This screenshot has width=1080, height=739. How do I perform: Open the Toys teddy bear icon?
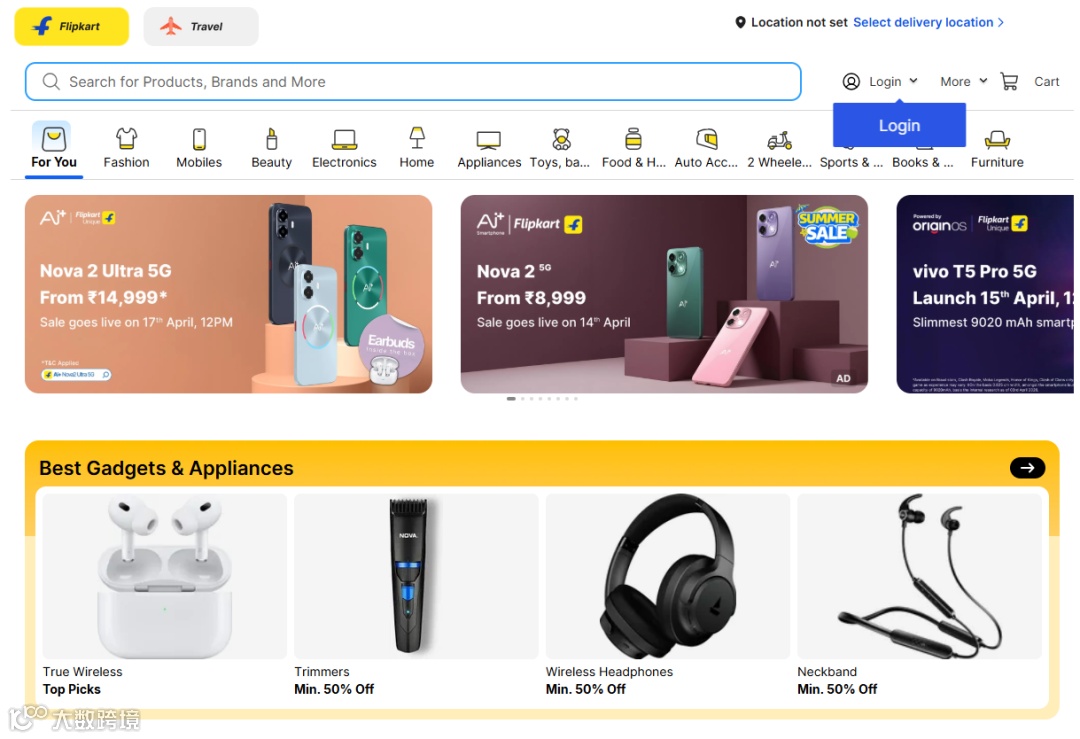(x=561, y=138)
